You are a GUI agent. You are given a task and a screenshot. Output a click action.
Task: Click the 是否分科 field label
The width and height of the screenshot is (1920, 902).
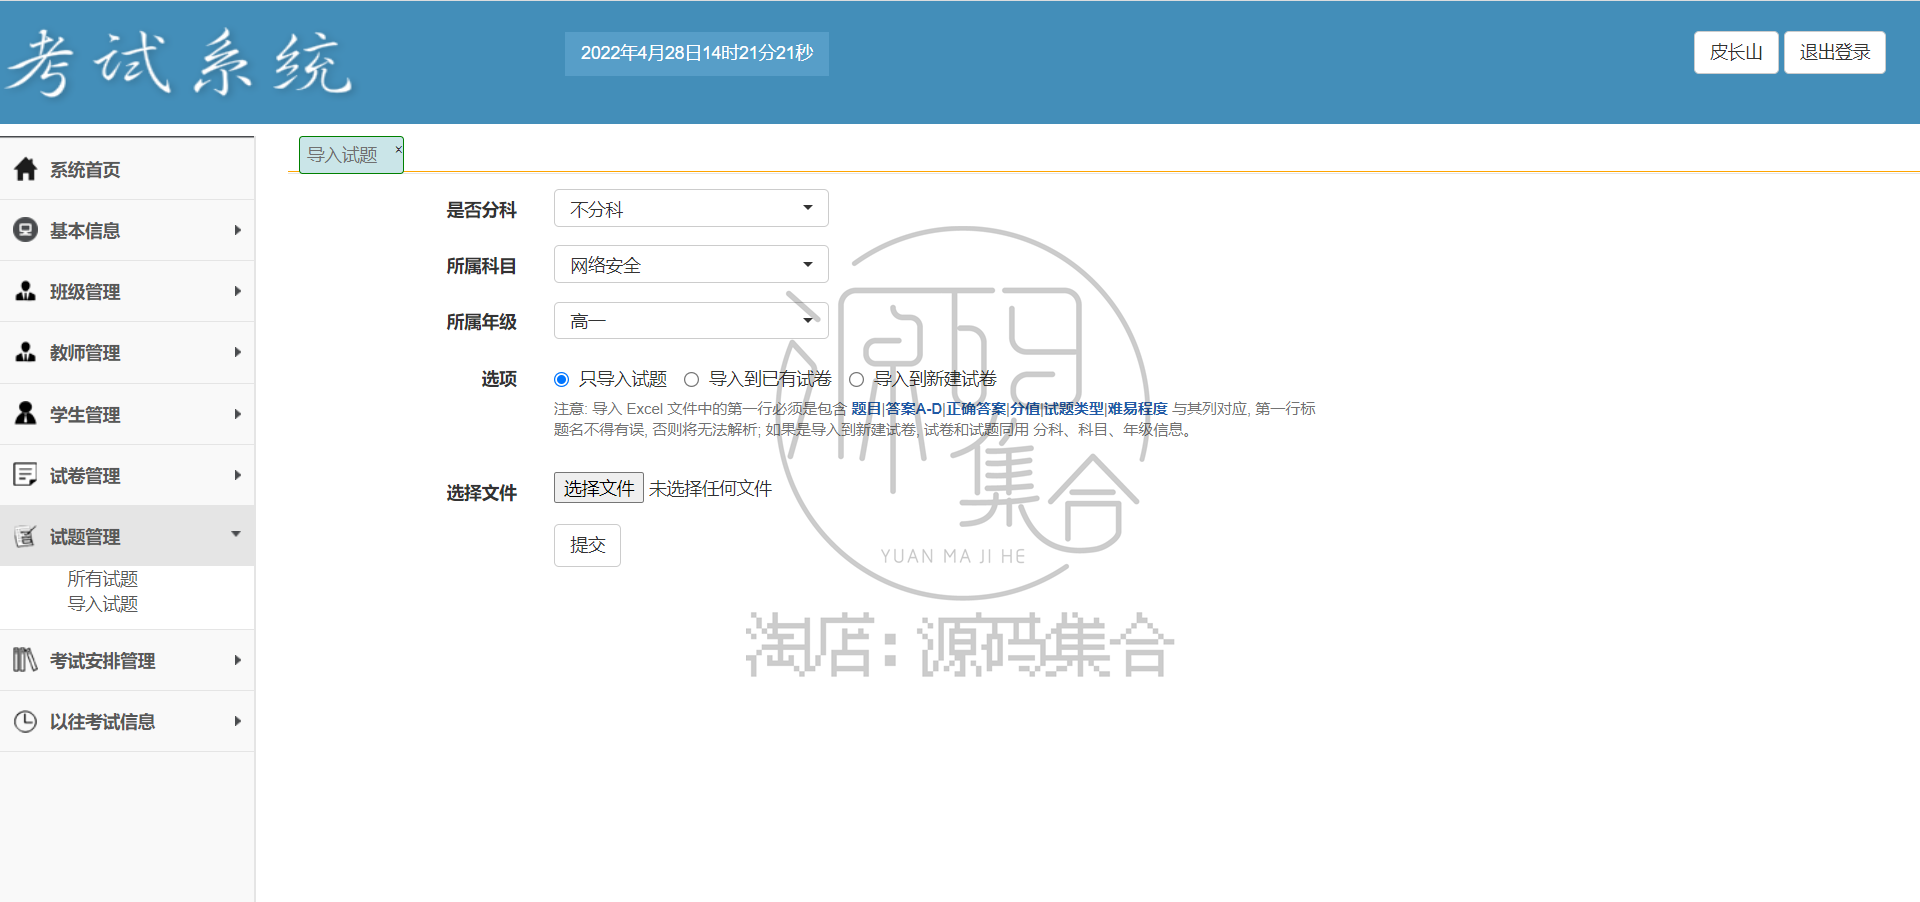coord(481,209)
